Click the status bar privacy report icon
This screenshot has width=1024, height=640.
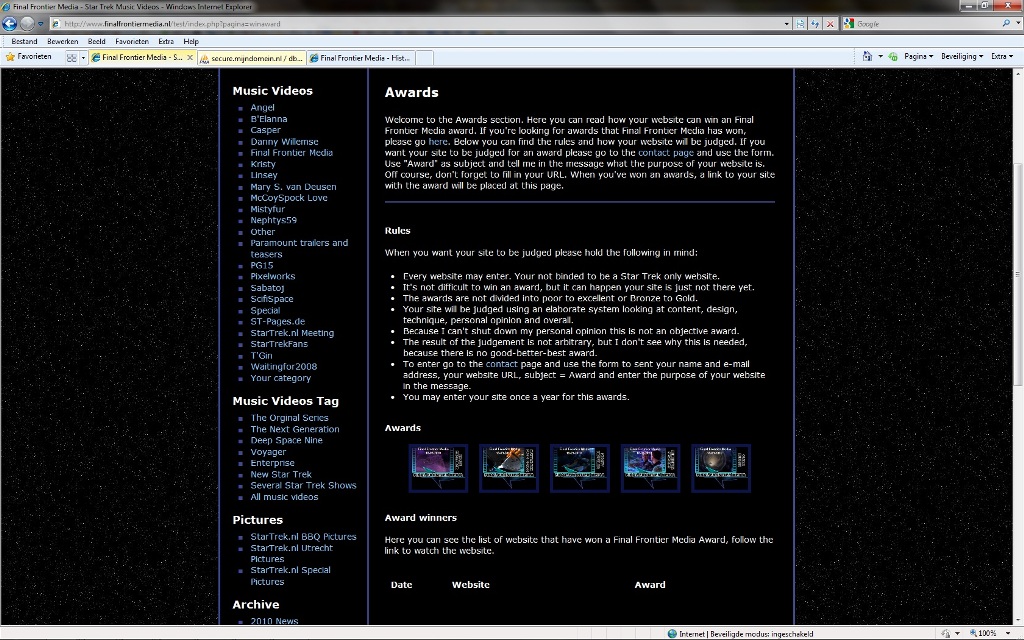tap(946, 633)
